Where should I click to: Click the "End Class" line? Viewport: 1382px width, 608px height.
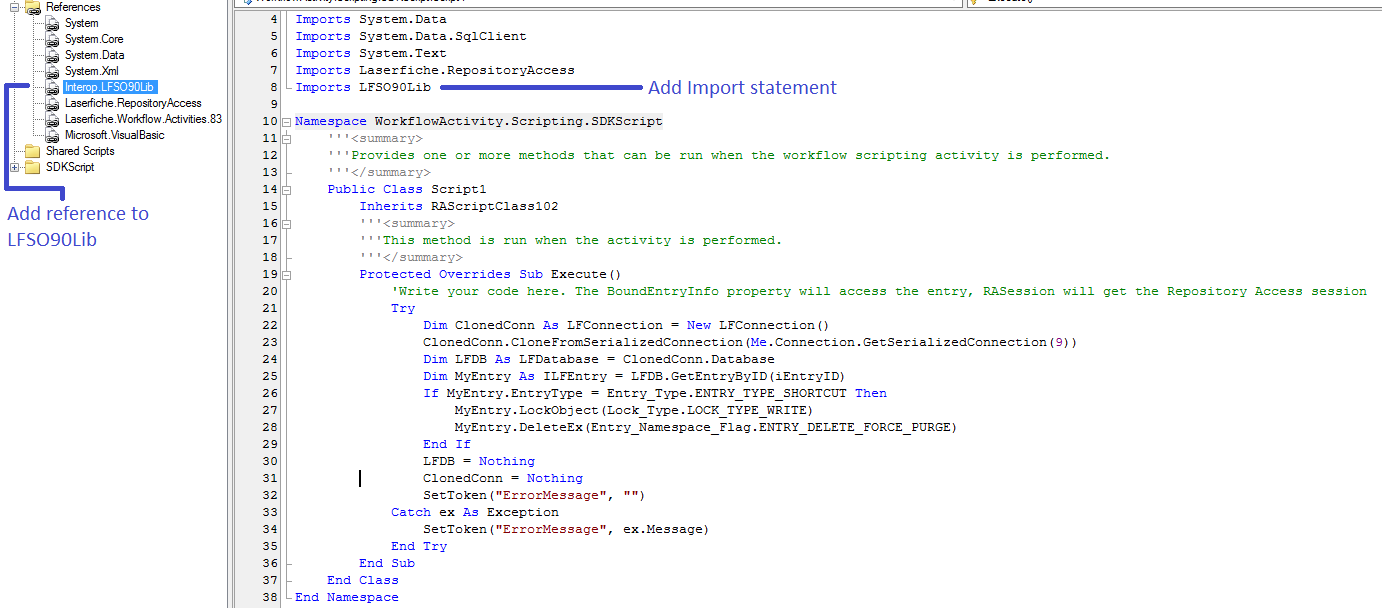[x=363, y=581]
